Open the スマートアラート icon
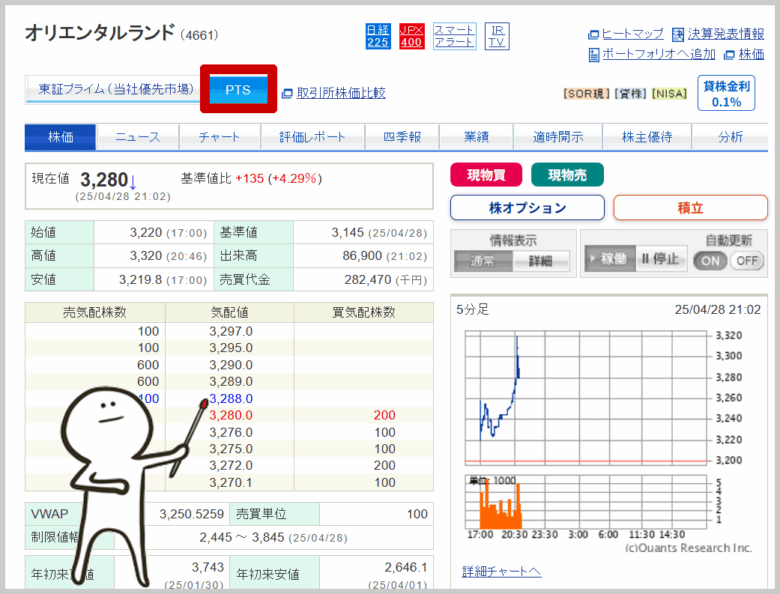This screenshot has height=594, width=780. click(454, 36)
